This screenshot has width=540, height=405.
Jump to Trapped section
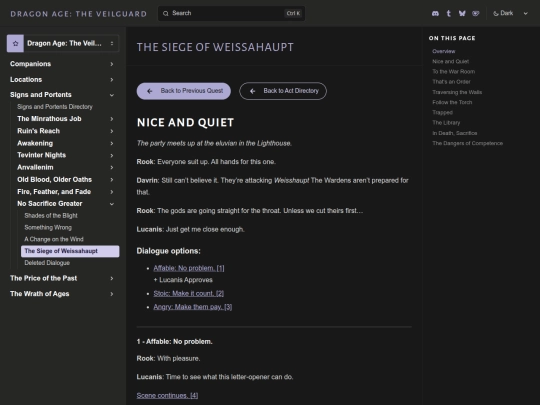click(x=443, y=113)
